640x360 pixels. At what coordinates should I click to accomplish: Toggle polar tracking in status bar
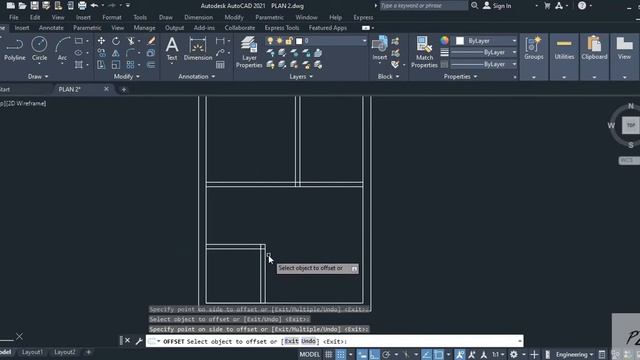point(386,354)
